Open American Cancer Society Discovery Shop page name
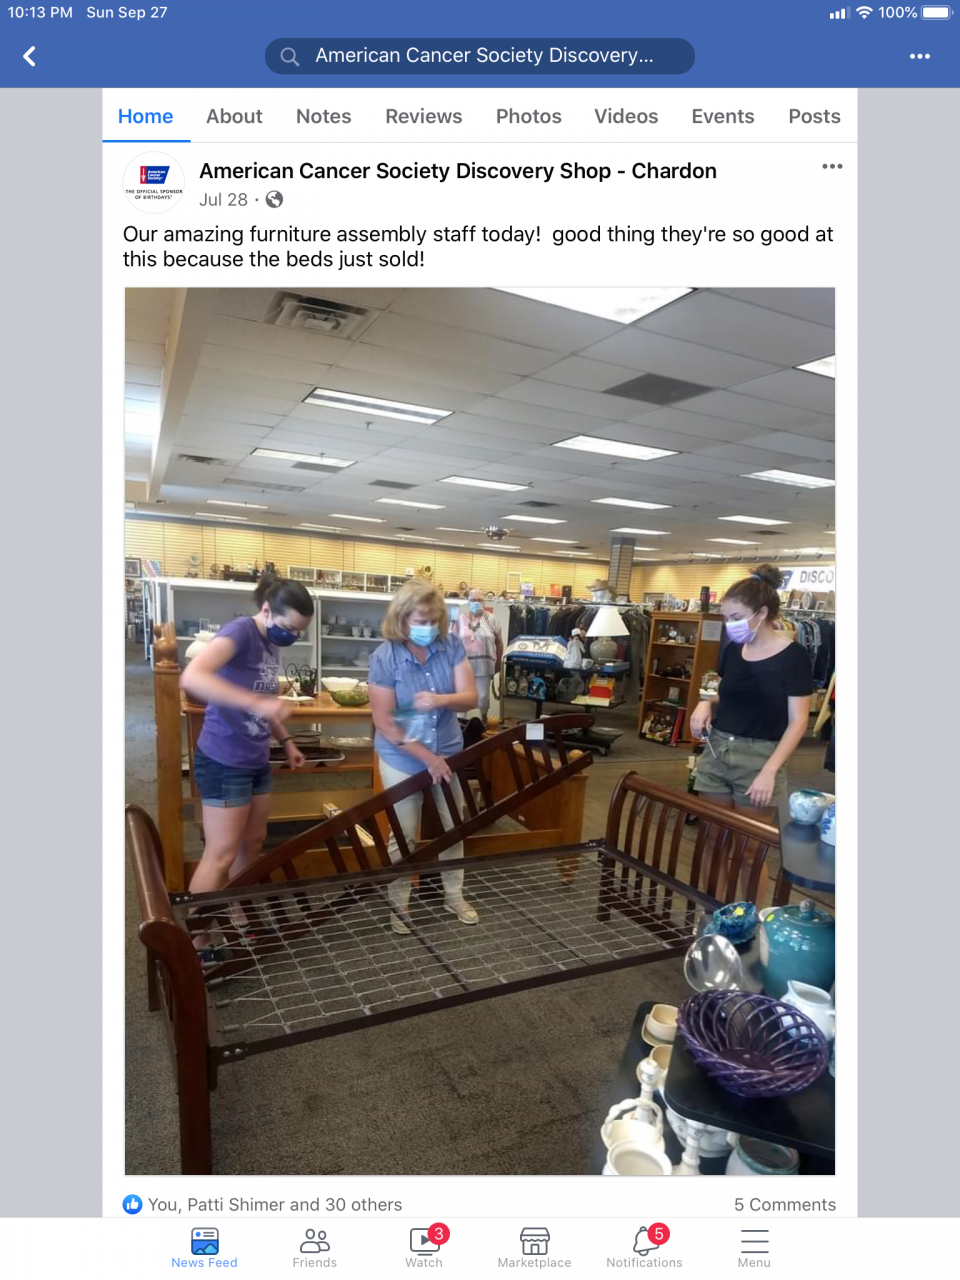Image resolution: width=960 pixels, height=1280 pixels. 458,171
